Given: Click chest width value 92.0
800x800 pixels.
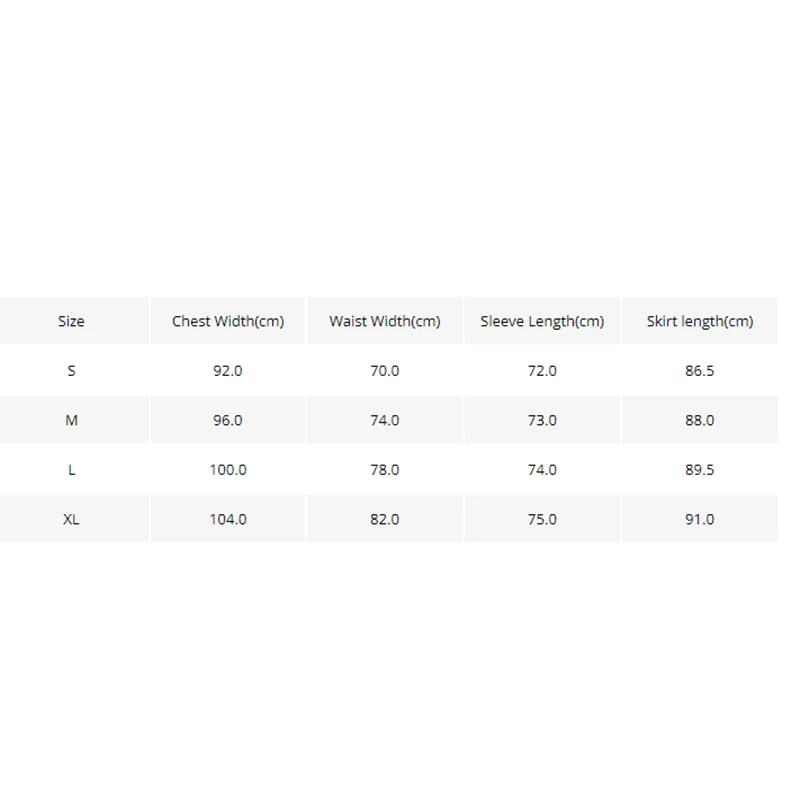Looking at the screenshot, I should coord(228,370).
